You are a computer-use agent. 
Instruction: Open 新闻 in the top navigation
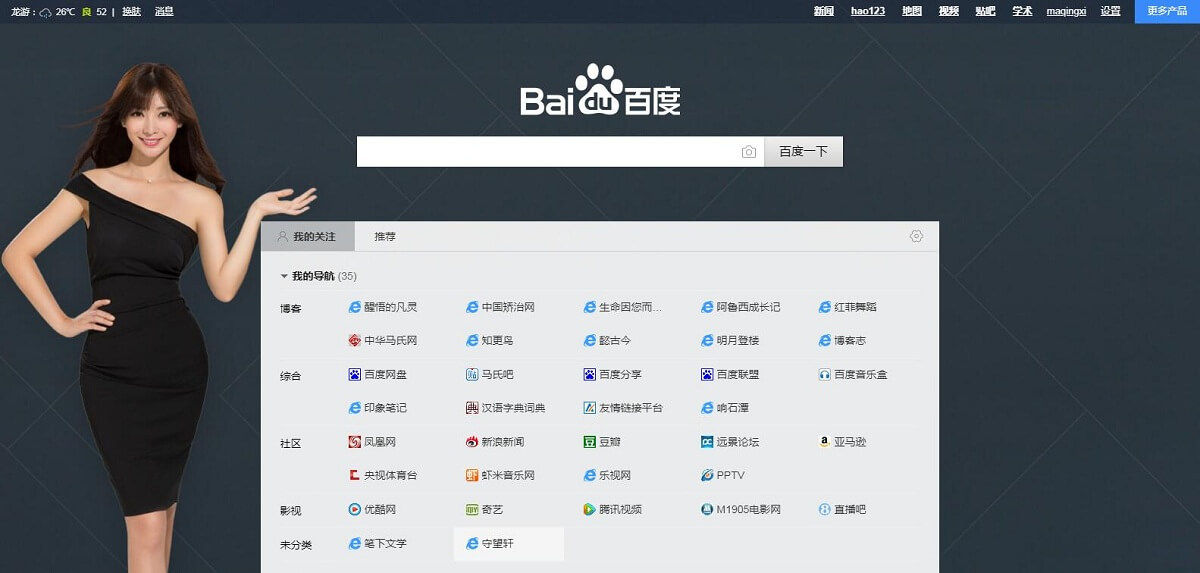[x=824, y=12]
